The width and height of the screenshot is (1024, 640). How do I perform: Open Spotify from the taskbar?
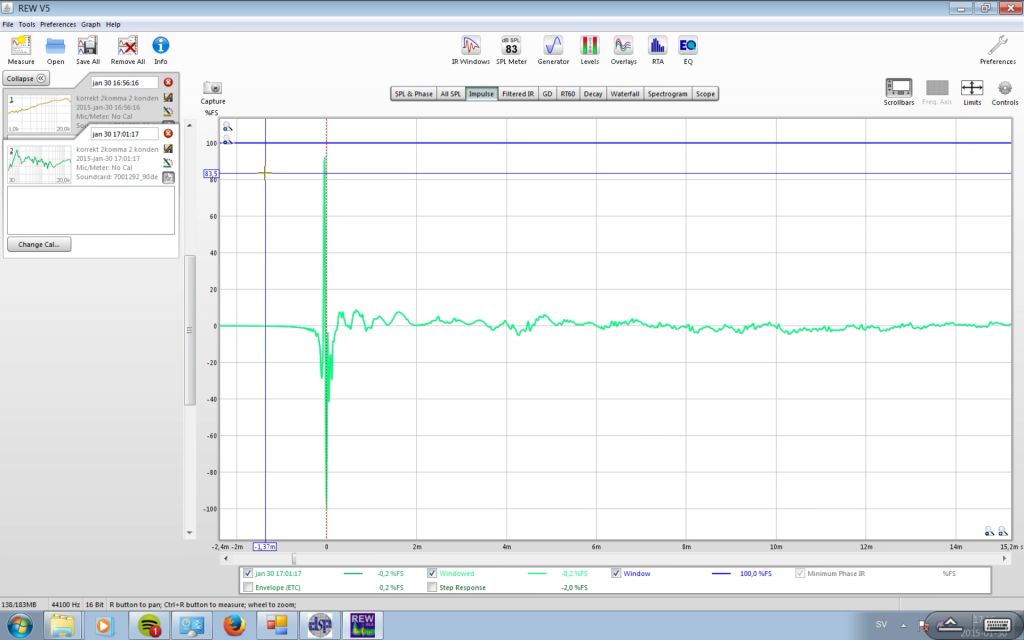coord(150,625)
